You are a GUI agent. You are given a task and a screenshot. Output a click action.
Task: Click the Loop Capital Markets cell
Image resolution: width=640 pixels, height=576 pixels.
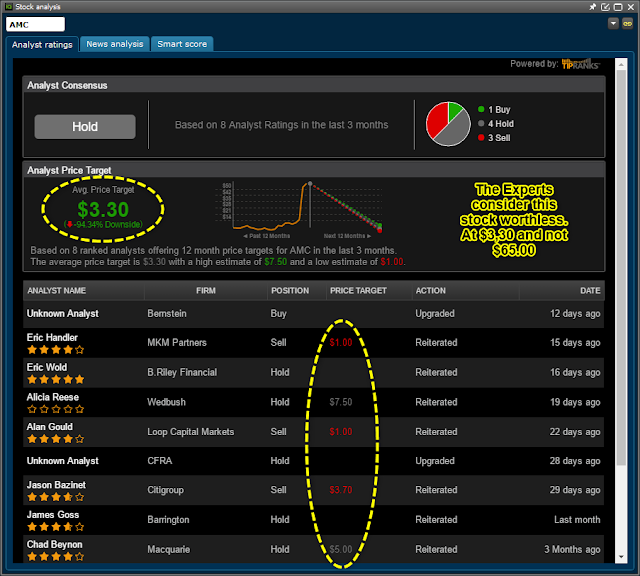point(191,432)
